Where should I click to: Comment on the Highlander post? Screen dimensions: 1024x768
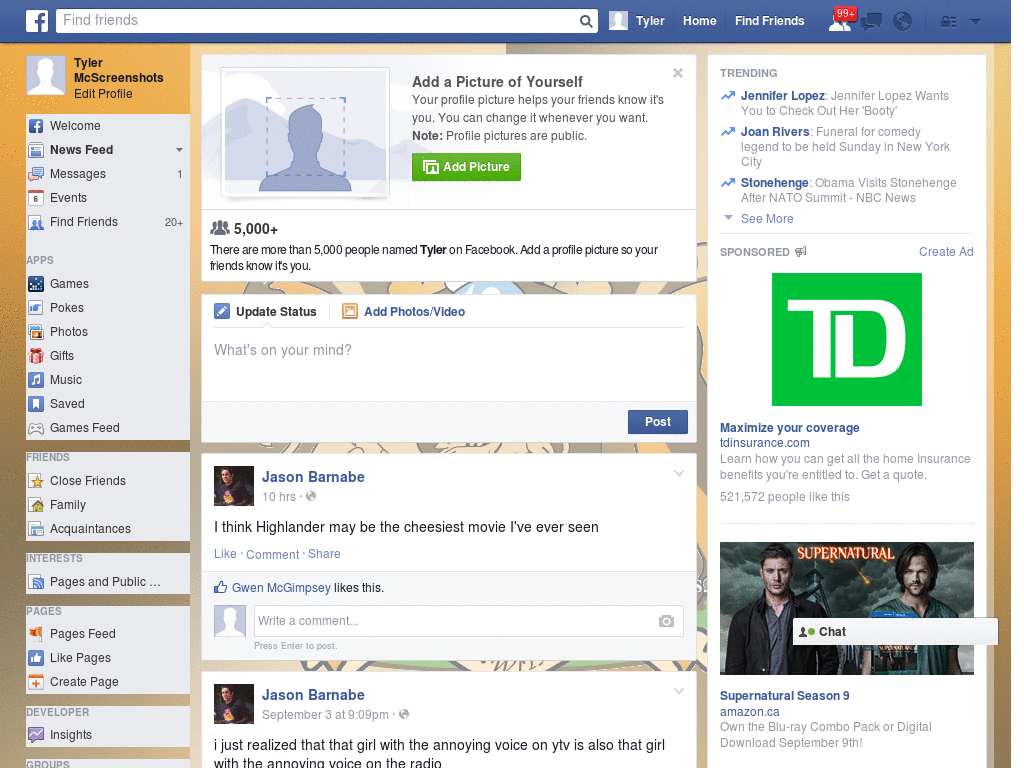point(272,554)
